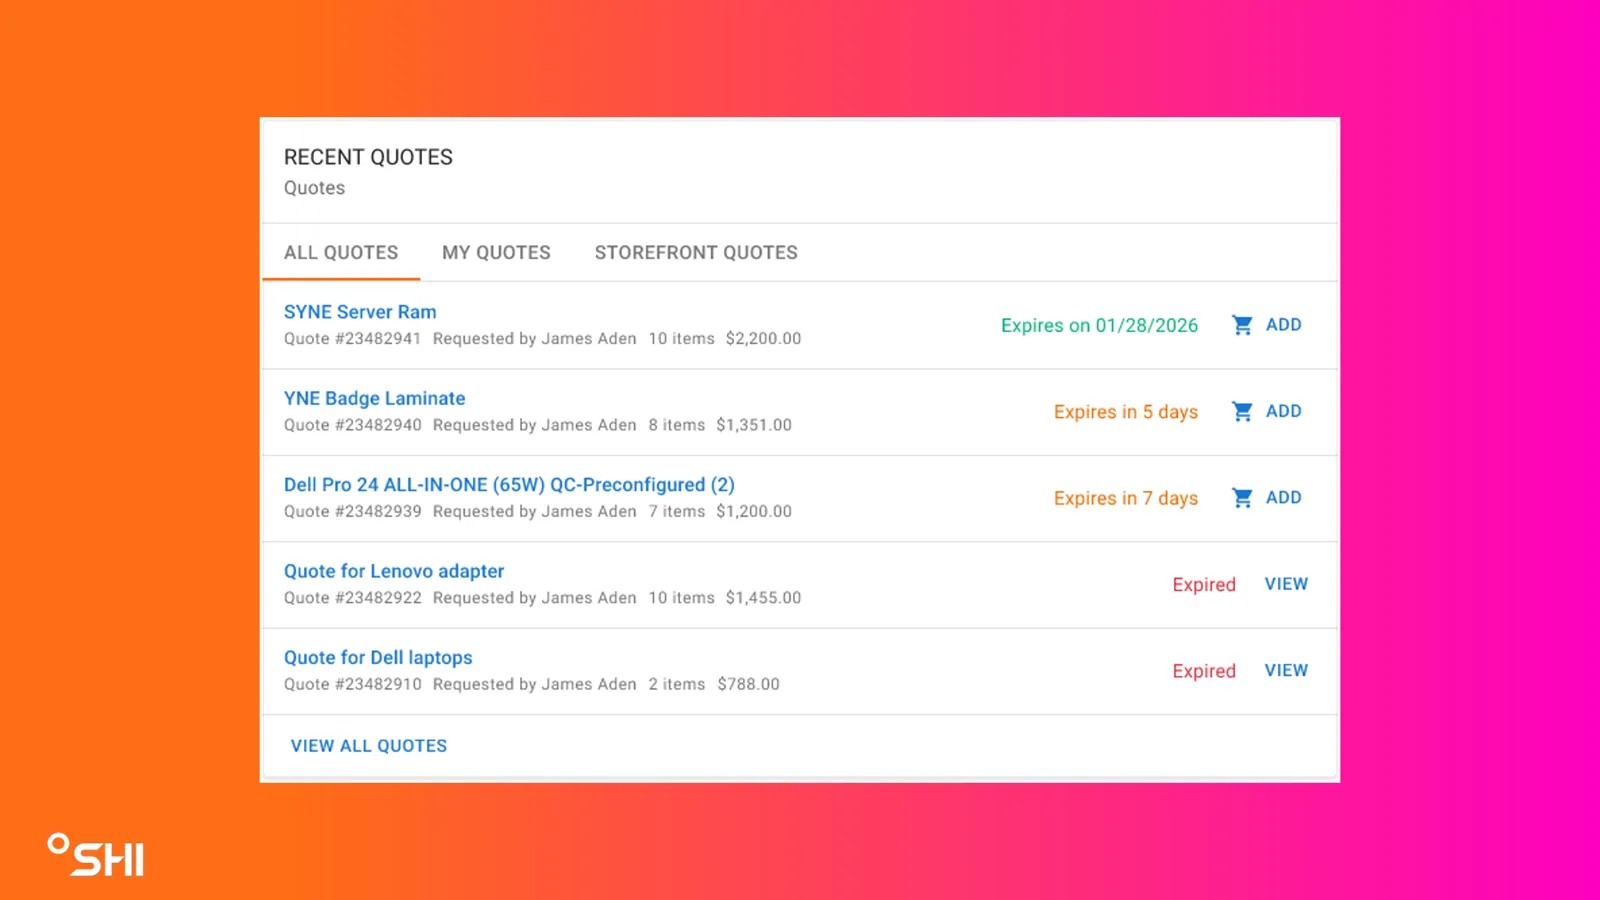Switch to the ALL QUOTES tab
Image resolution: width=1600 pixels, height=900 pixels.
[341, 253]
